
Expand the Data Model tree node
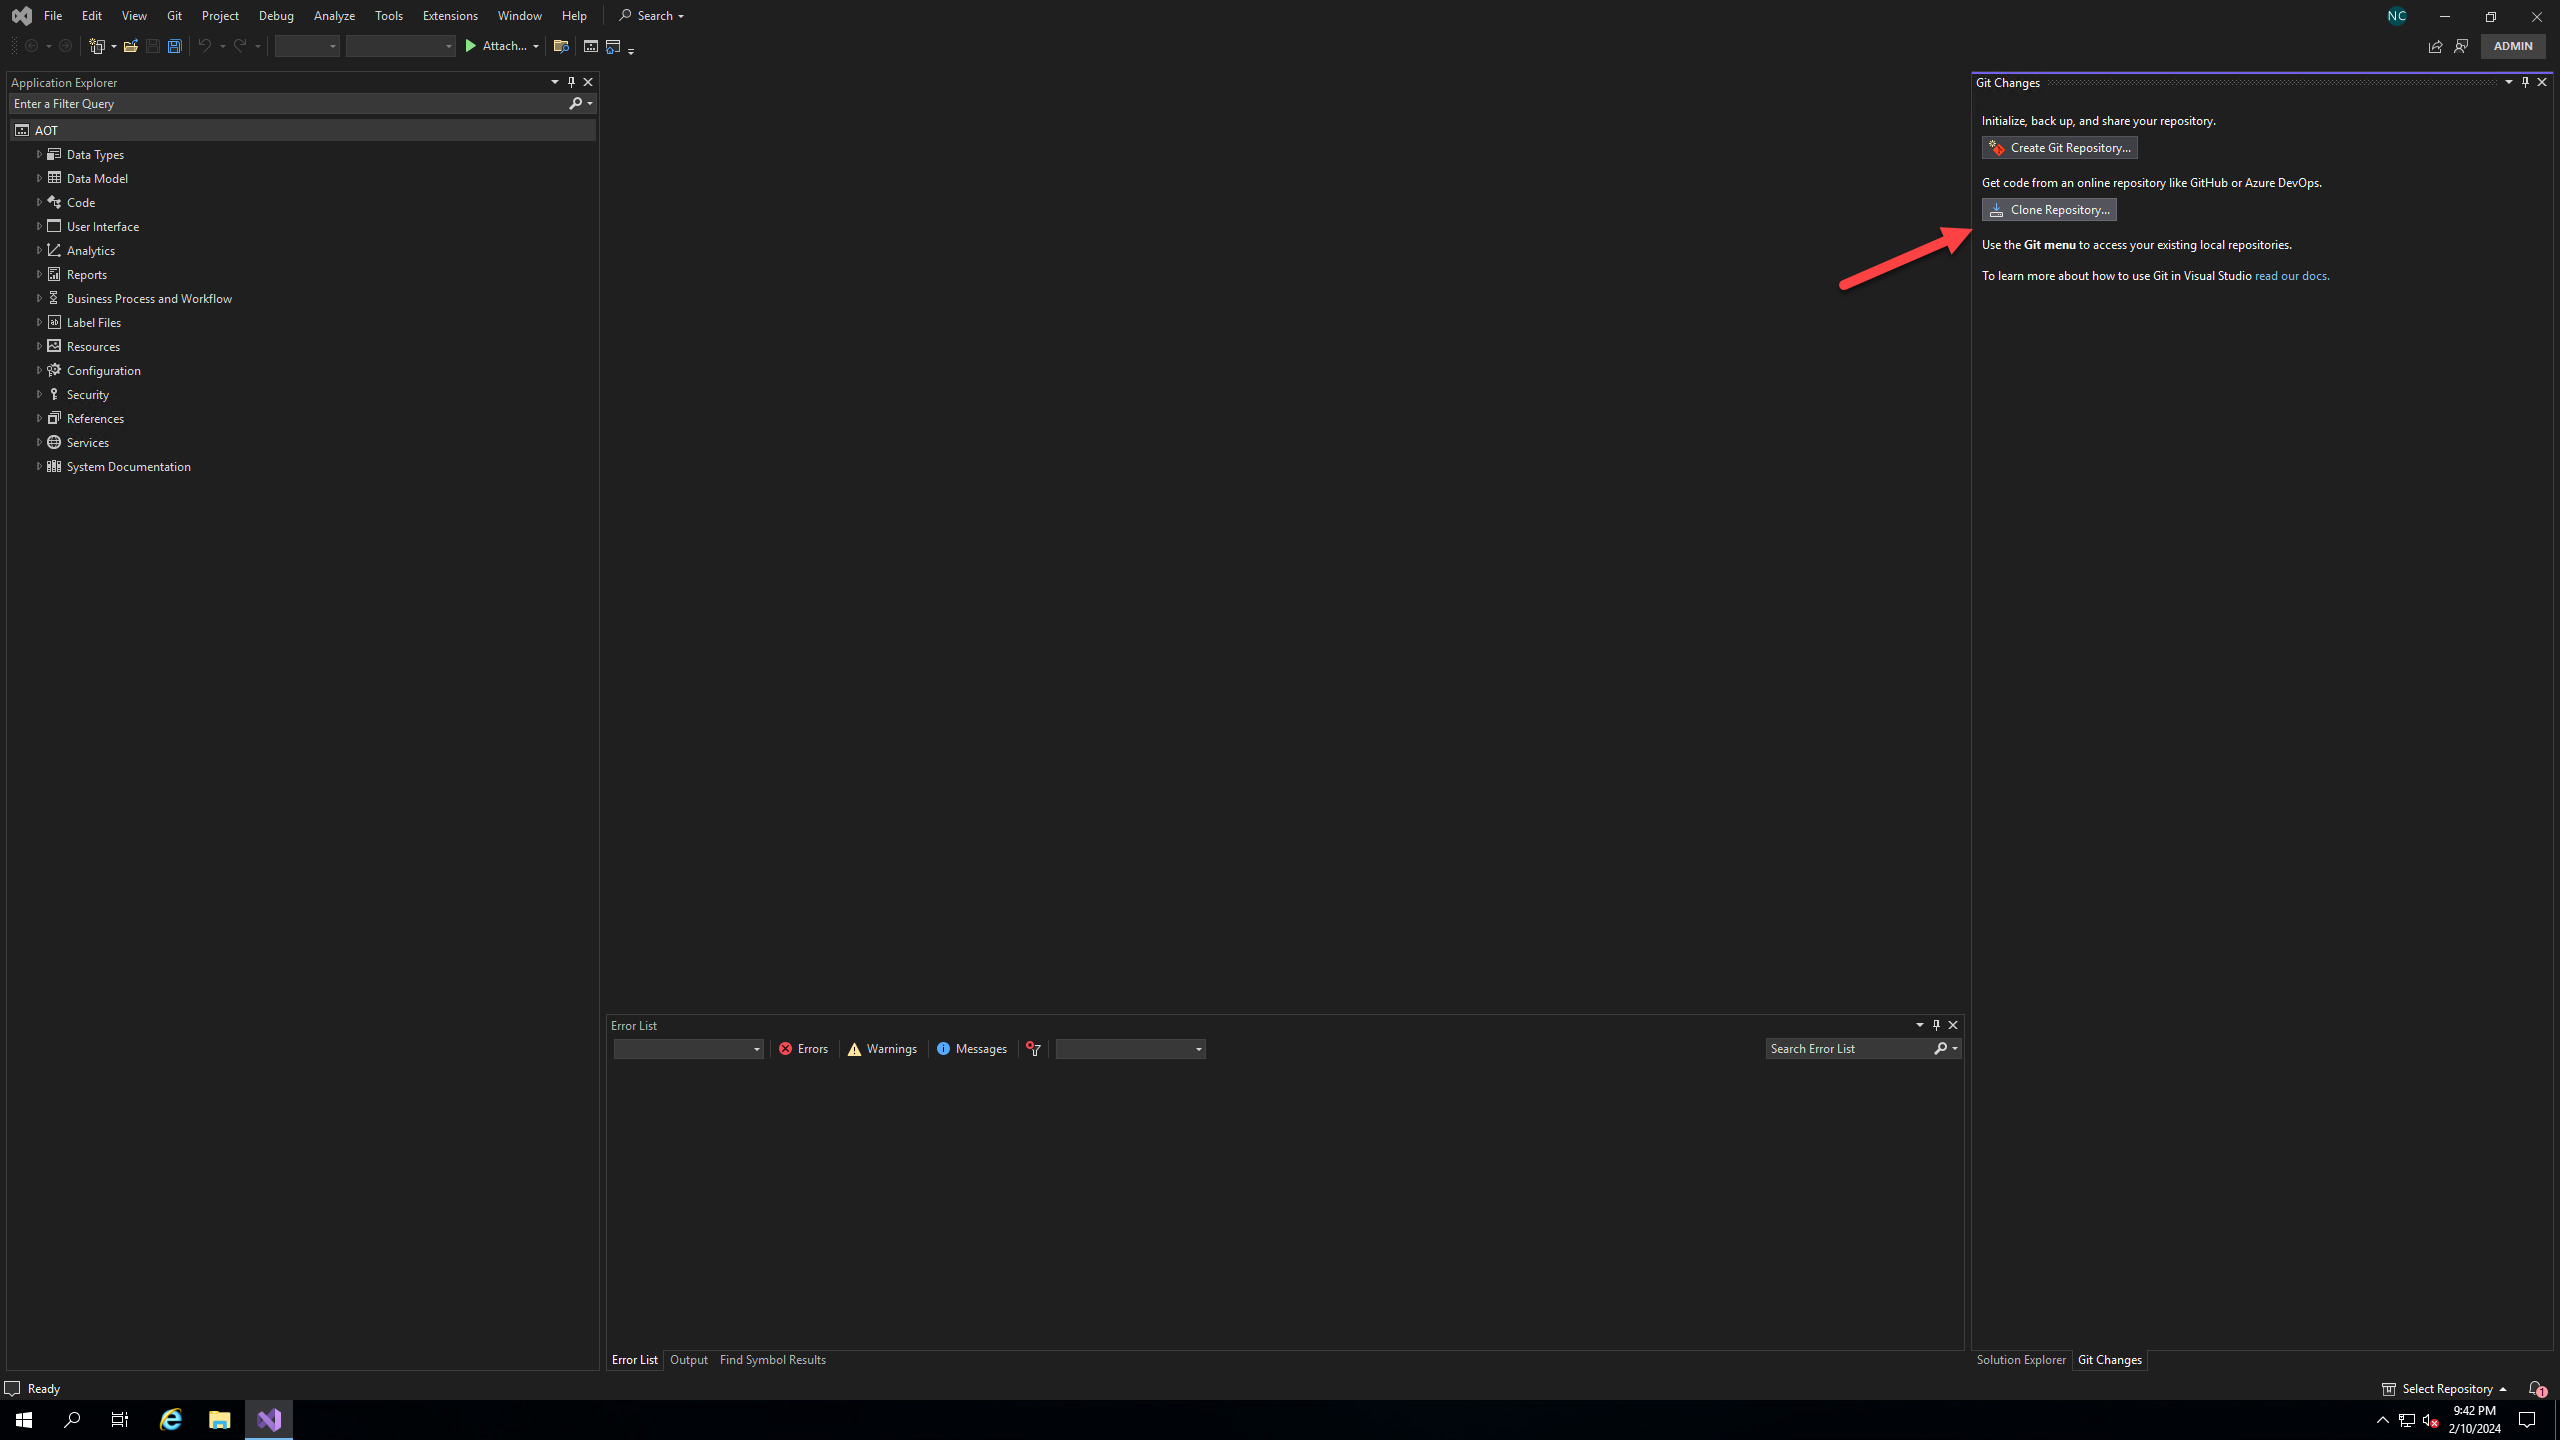pyautogui.click(x=39, y=178)
